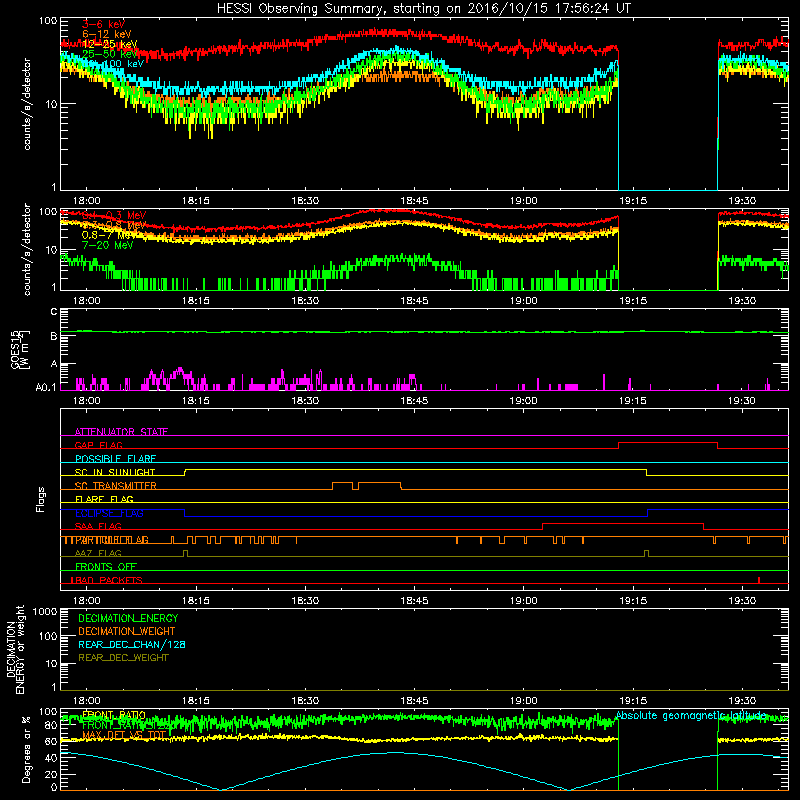Click the BAD_PACKETS flag label
This screenshot has width=800, height=800.
107,580
